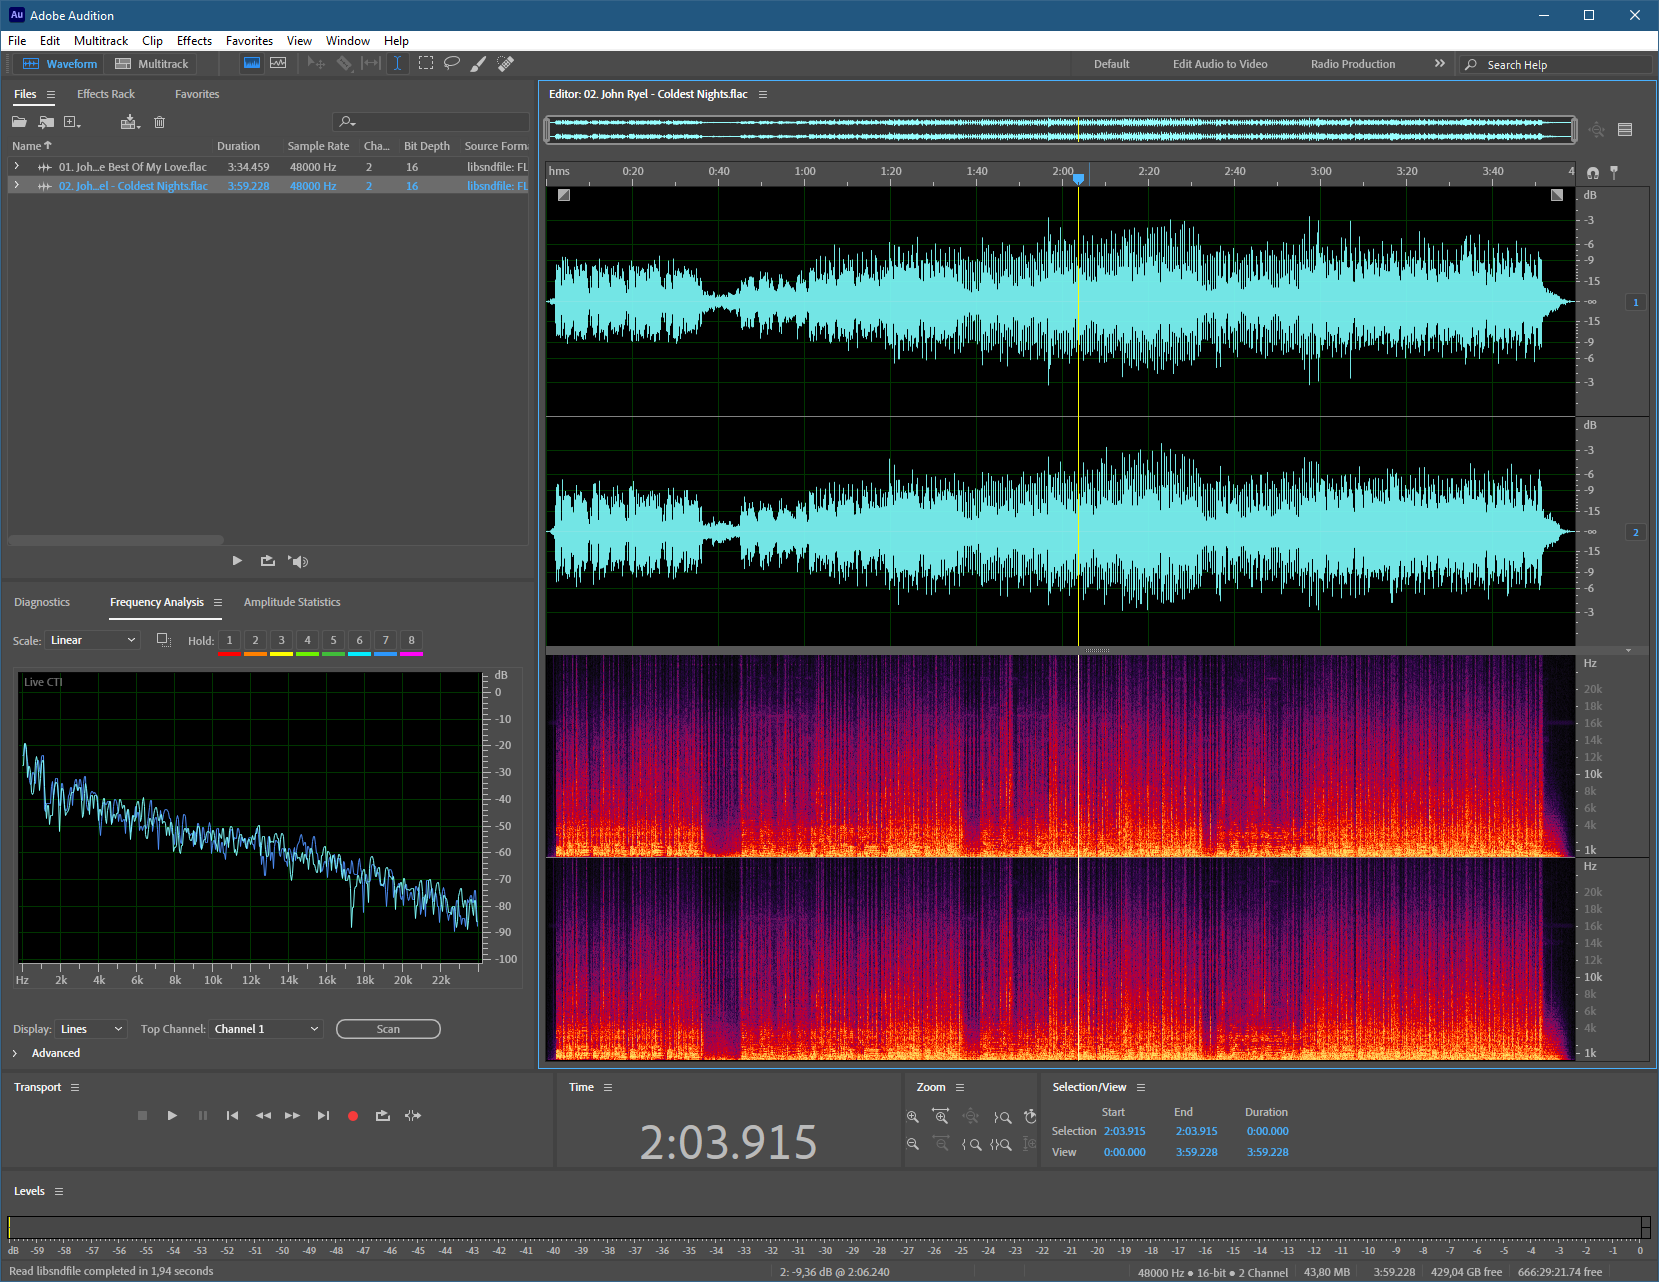Click the Open File folder icon
The image size is (1659, 1282).
19,122
